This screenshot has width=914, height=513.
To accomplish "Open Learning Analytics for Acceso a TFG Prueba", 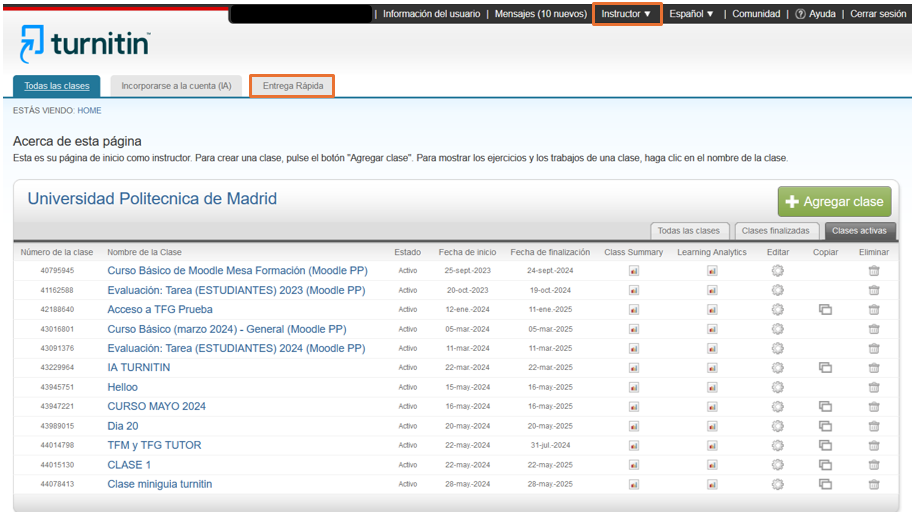I will click(712, 310).
